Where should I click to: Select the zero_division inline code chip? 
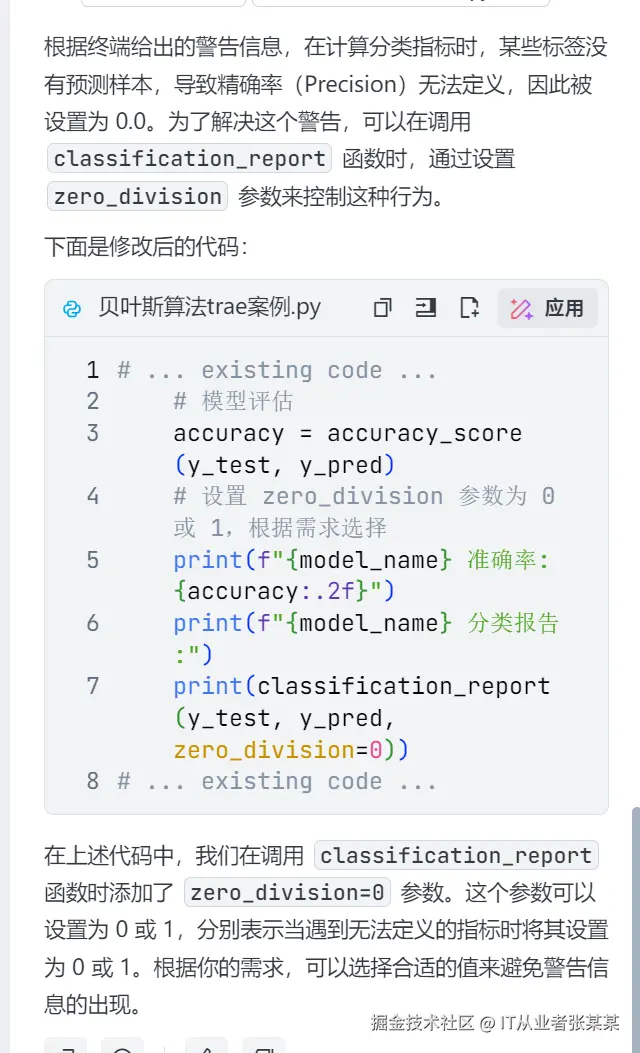click(x=135, y=197)
